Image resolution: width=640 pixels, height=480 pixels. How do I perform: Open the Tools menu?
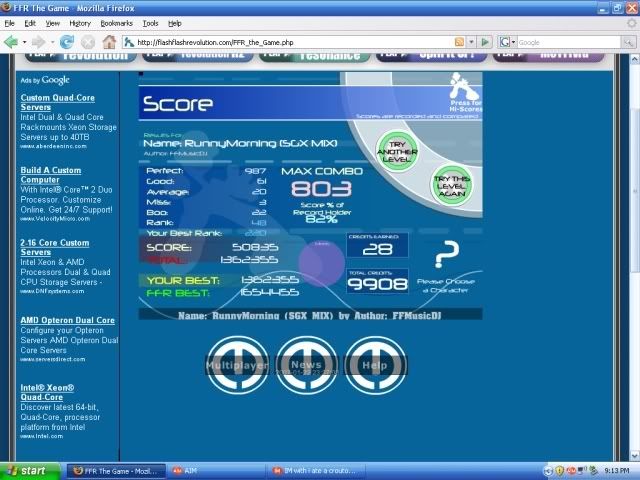click(150, 22)
